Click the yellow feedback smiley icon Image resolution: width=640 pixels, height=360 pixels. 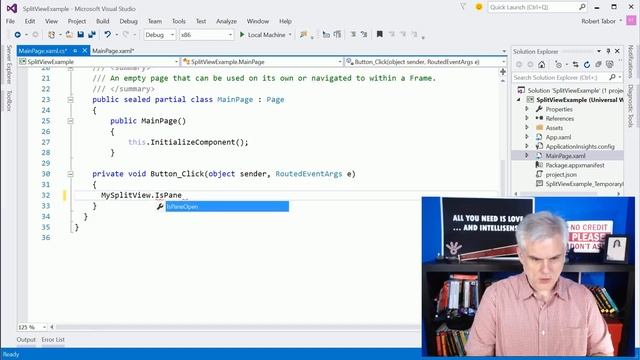(x=479, y=7)
